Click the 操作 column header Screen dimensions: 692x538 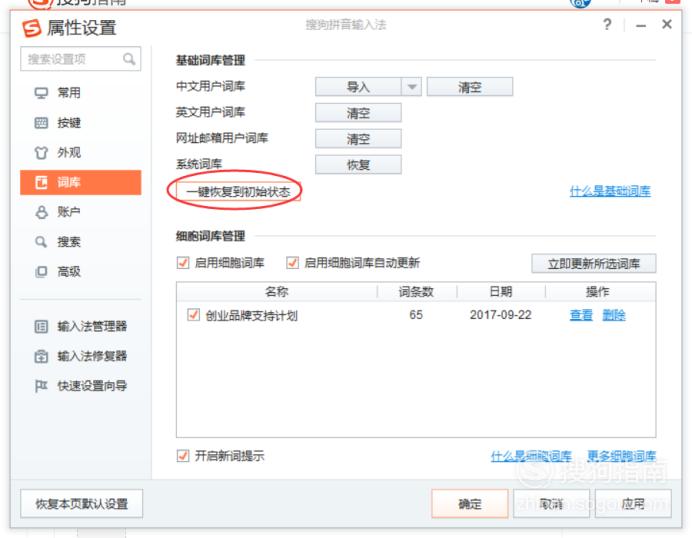pyautogui.click(x=597, y=292)
